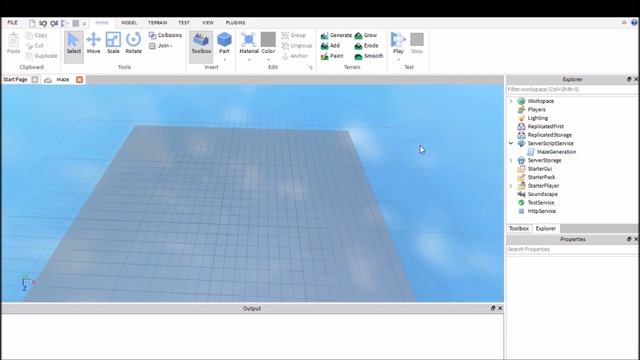Select TestService in Explorer
The image size is (640, 360).
click(x=540, y=203)
